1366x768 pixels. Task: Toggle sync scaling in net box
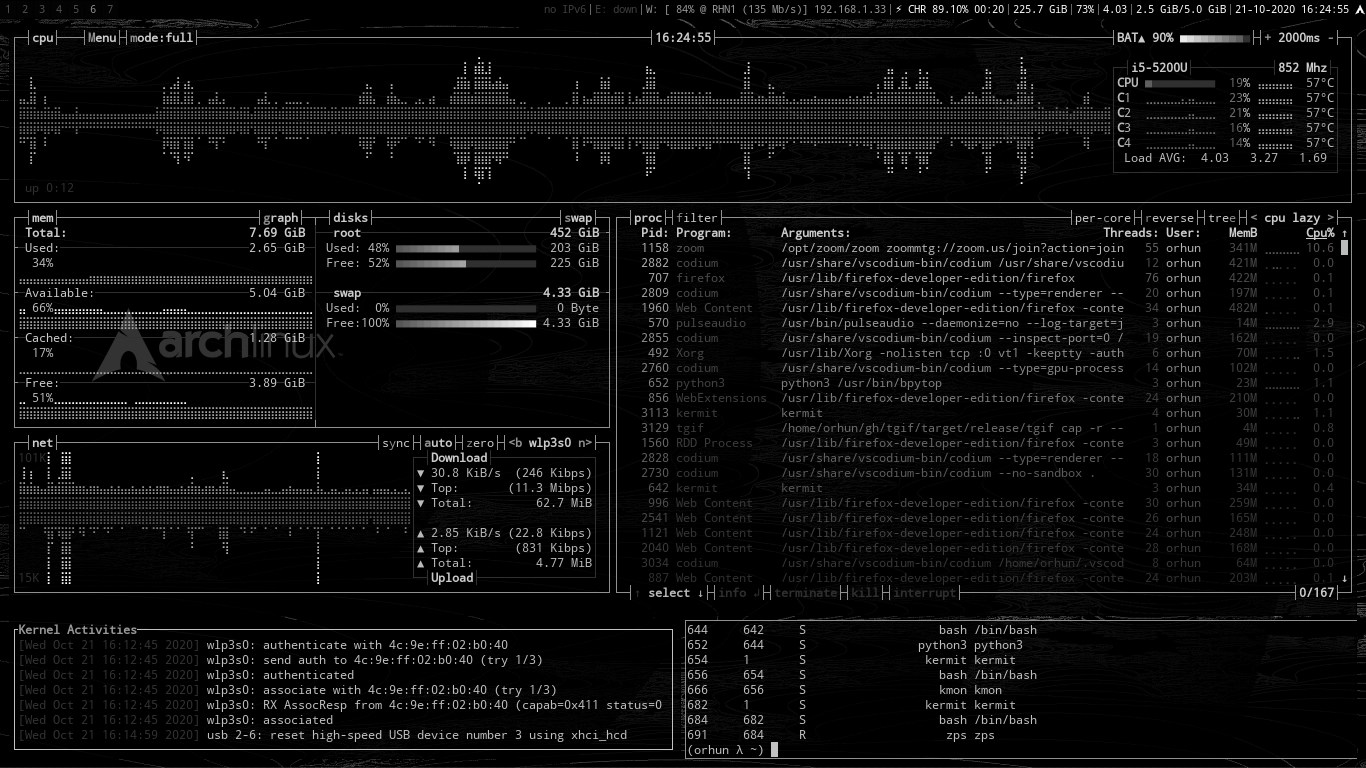point(396,443)
